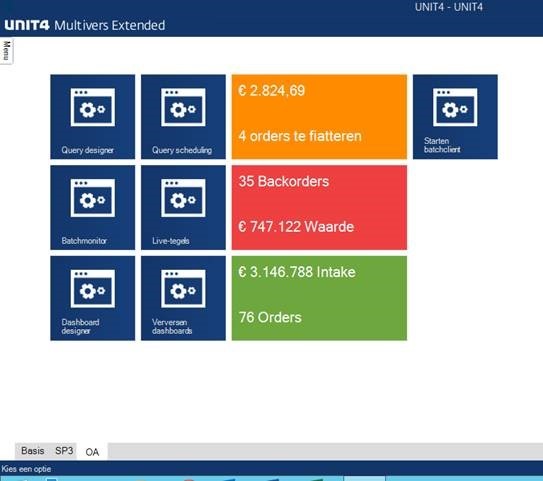This screenshot has height=481, width=543.
Task: Click the € 2.824,69 amount text
Action: (272, 91)
